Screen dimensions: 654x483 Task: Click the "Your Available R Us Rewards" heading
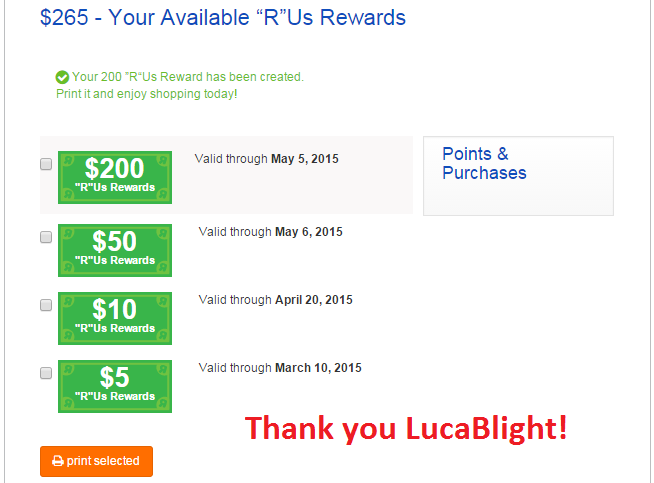click(x=223, y=18)
